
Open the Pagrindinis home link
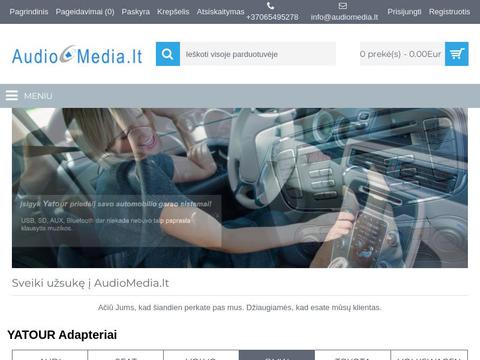coord(29,12)
